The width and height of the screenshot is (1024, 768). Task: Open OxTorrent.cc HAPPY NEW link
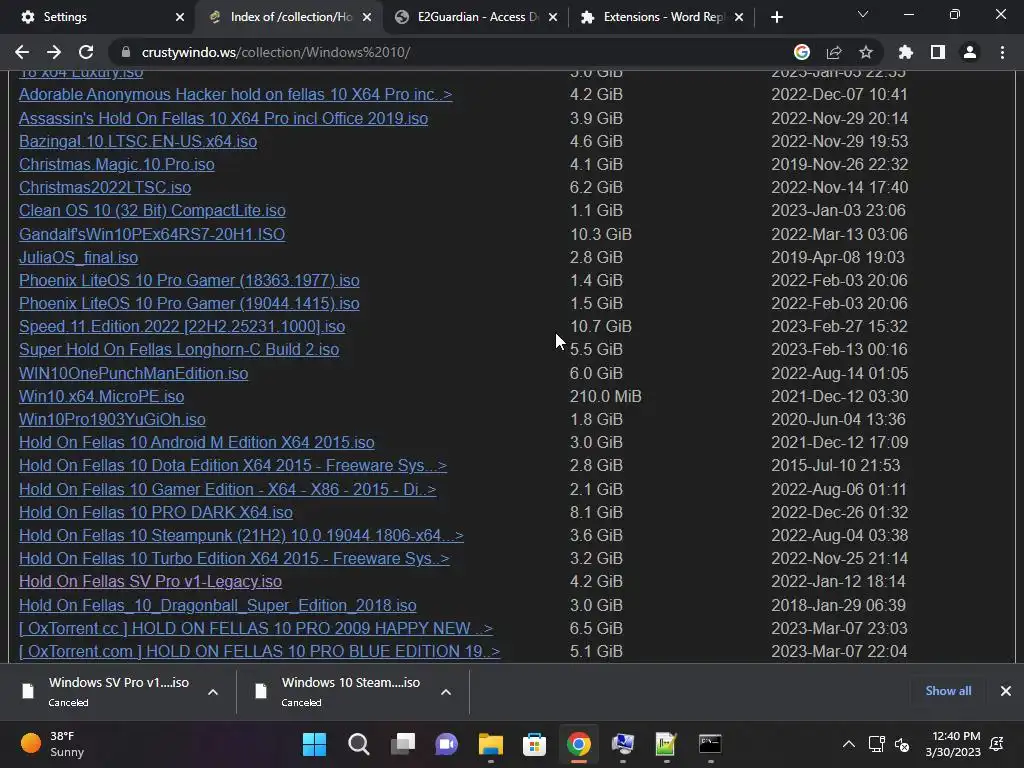point(255,628)
